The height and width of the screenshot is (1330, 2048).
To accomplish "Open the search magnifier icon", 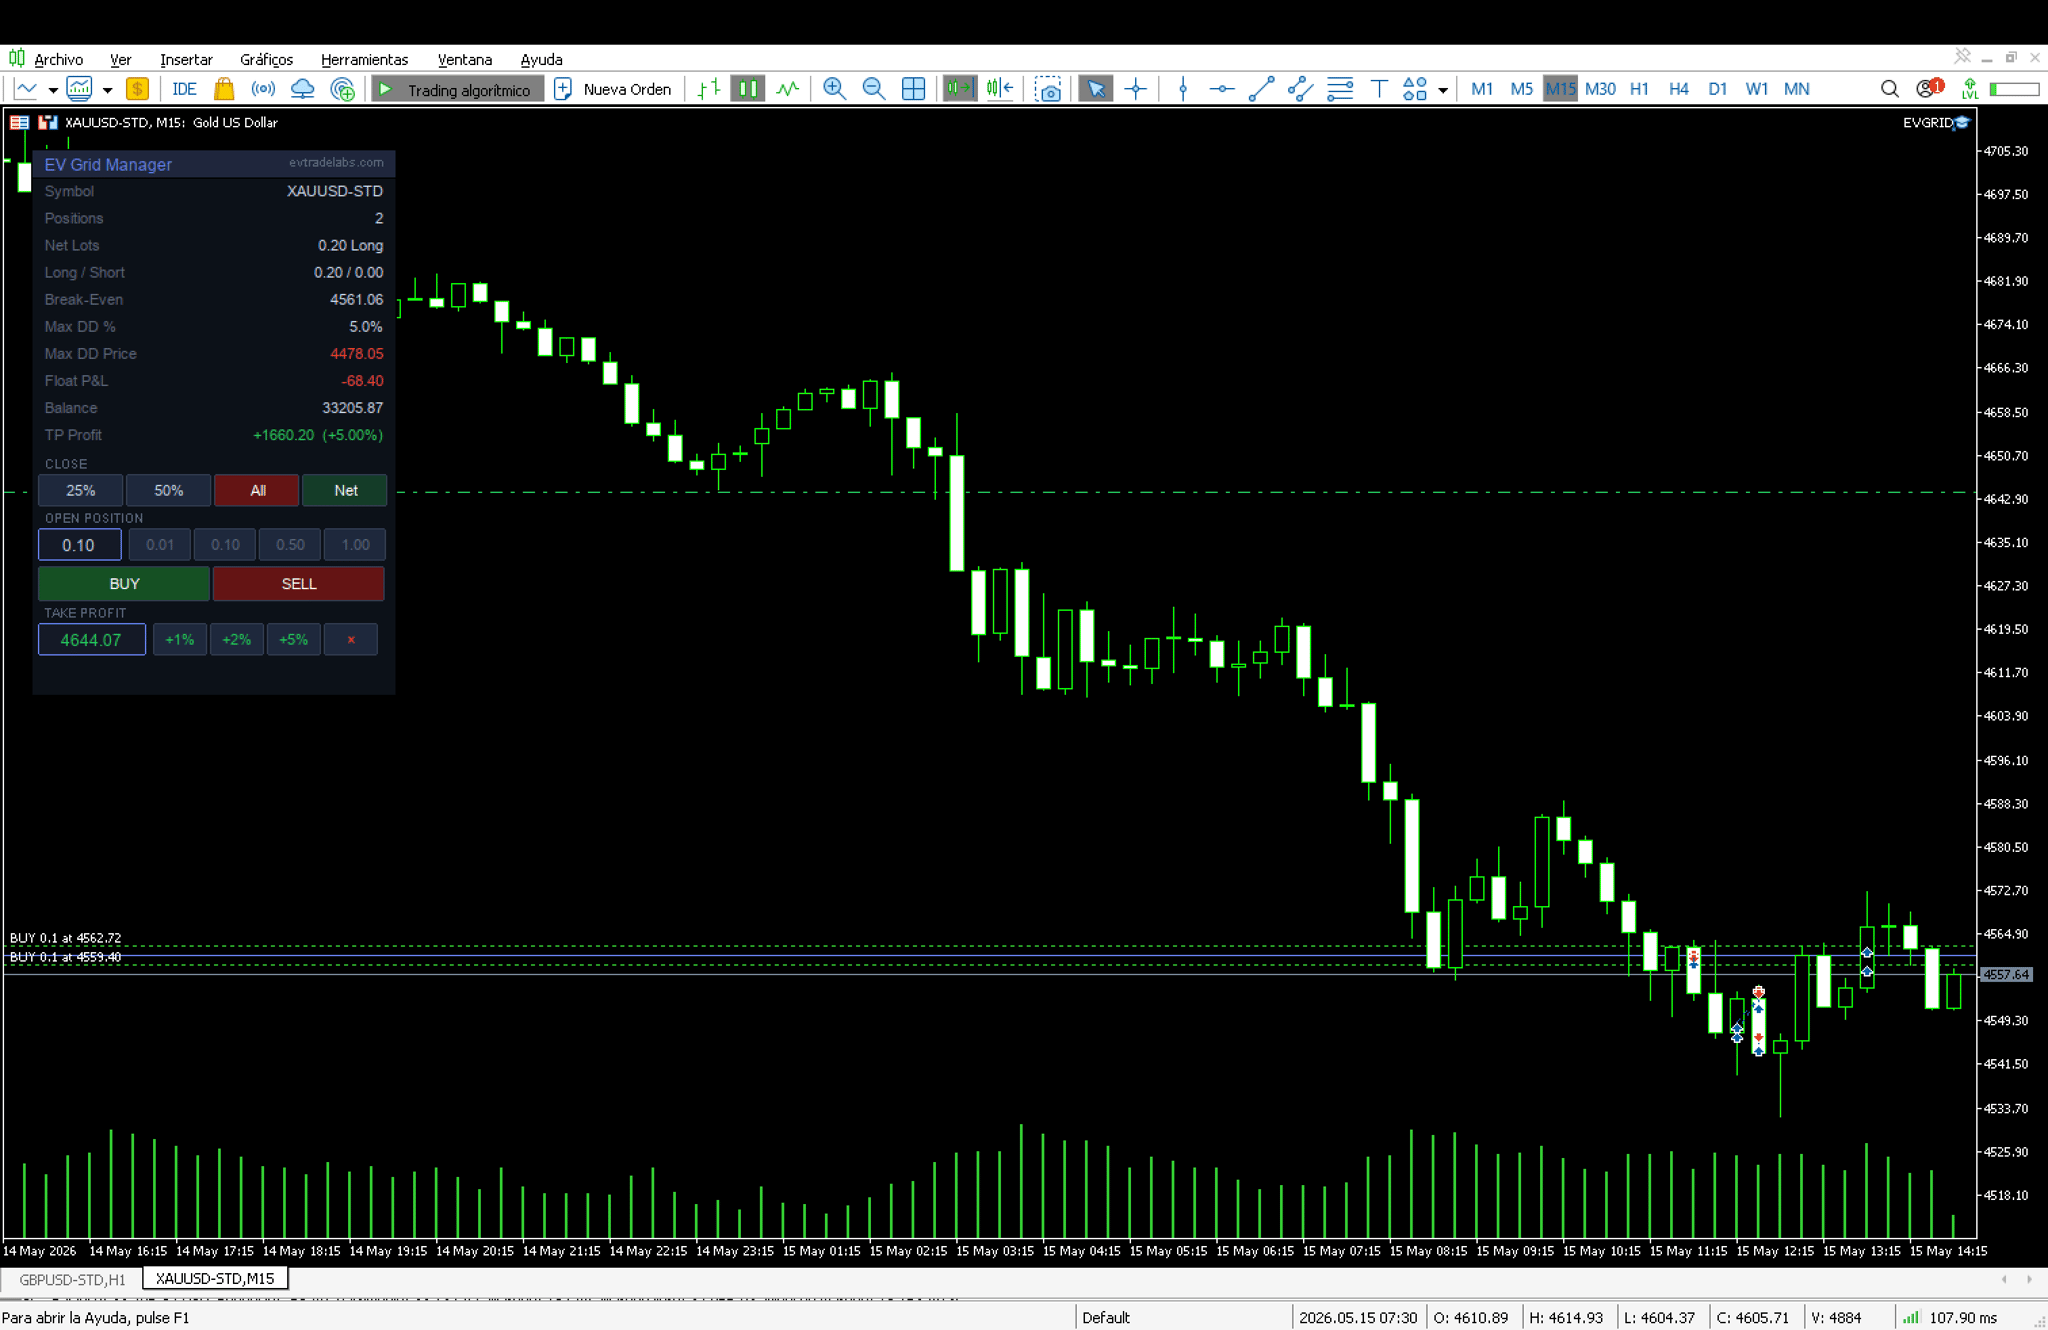I will click(1889, 89).
